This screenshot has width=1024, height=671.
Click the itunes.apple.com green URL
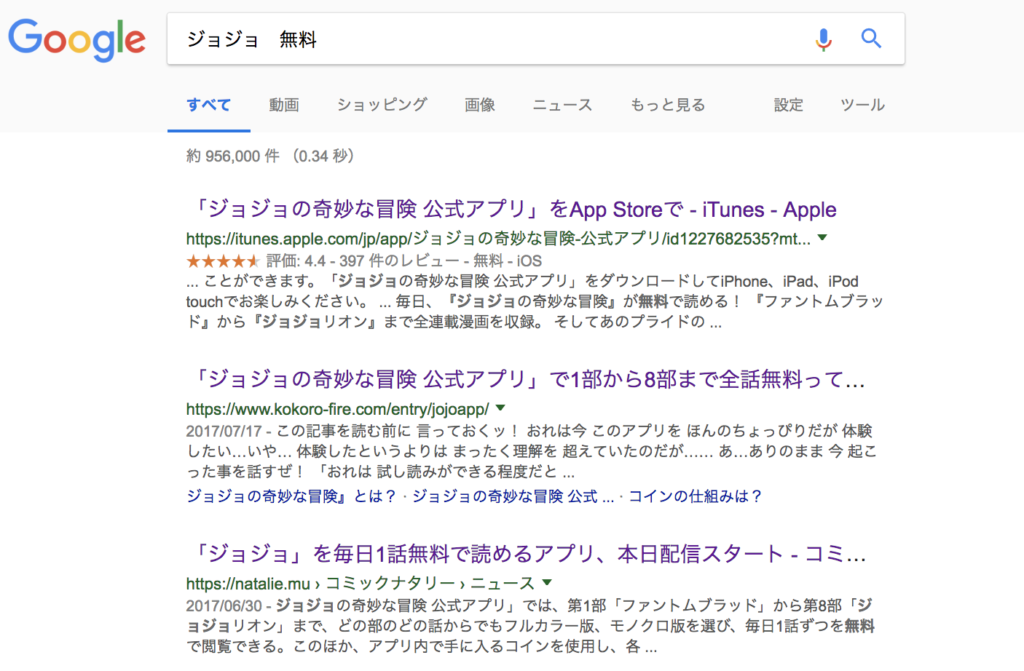click(x=498, y=239)
